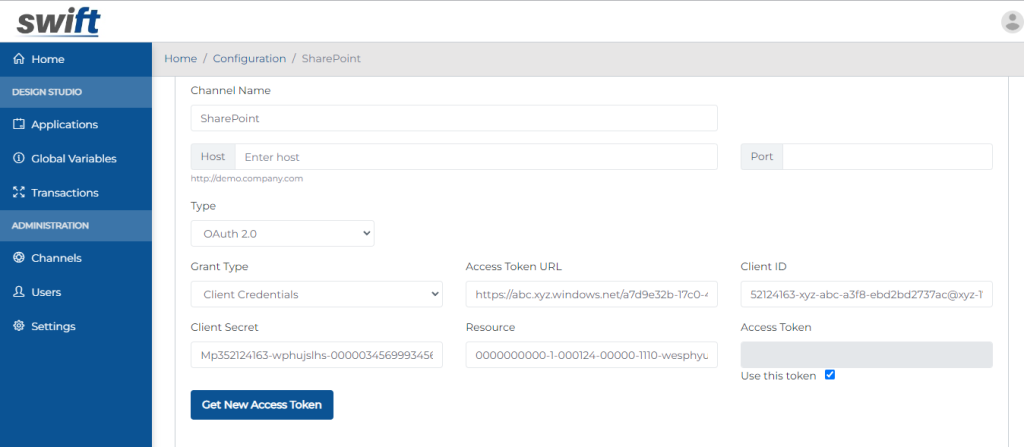Focus the Port input field
1024x447 pixels.
pos(887,157)
